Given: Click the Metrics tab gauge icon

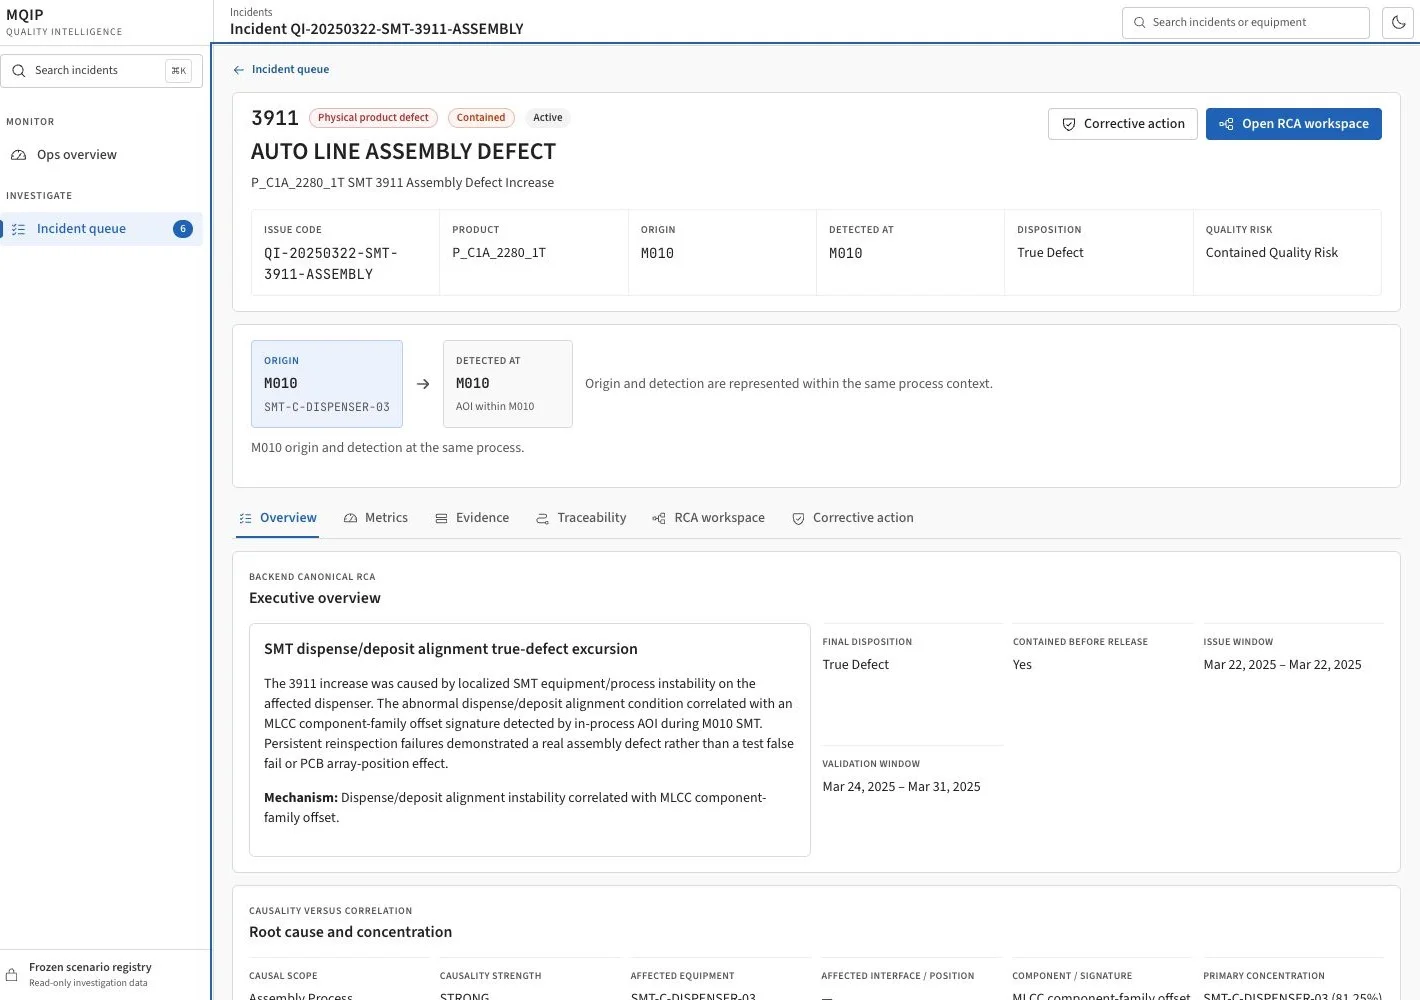Looking at the screenshot, I should (x=351, y=519).
